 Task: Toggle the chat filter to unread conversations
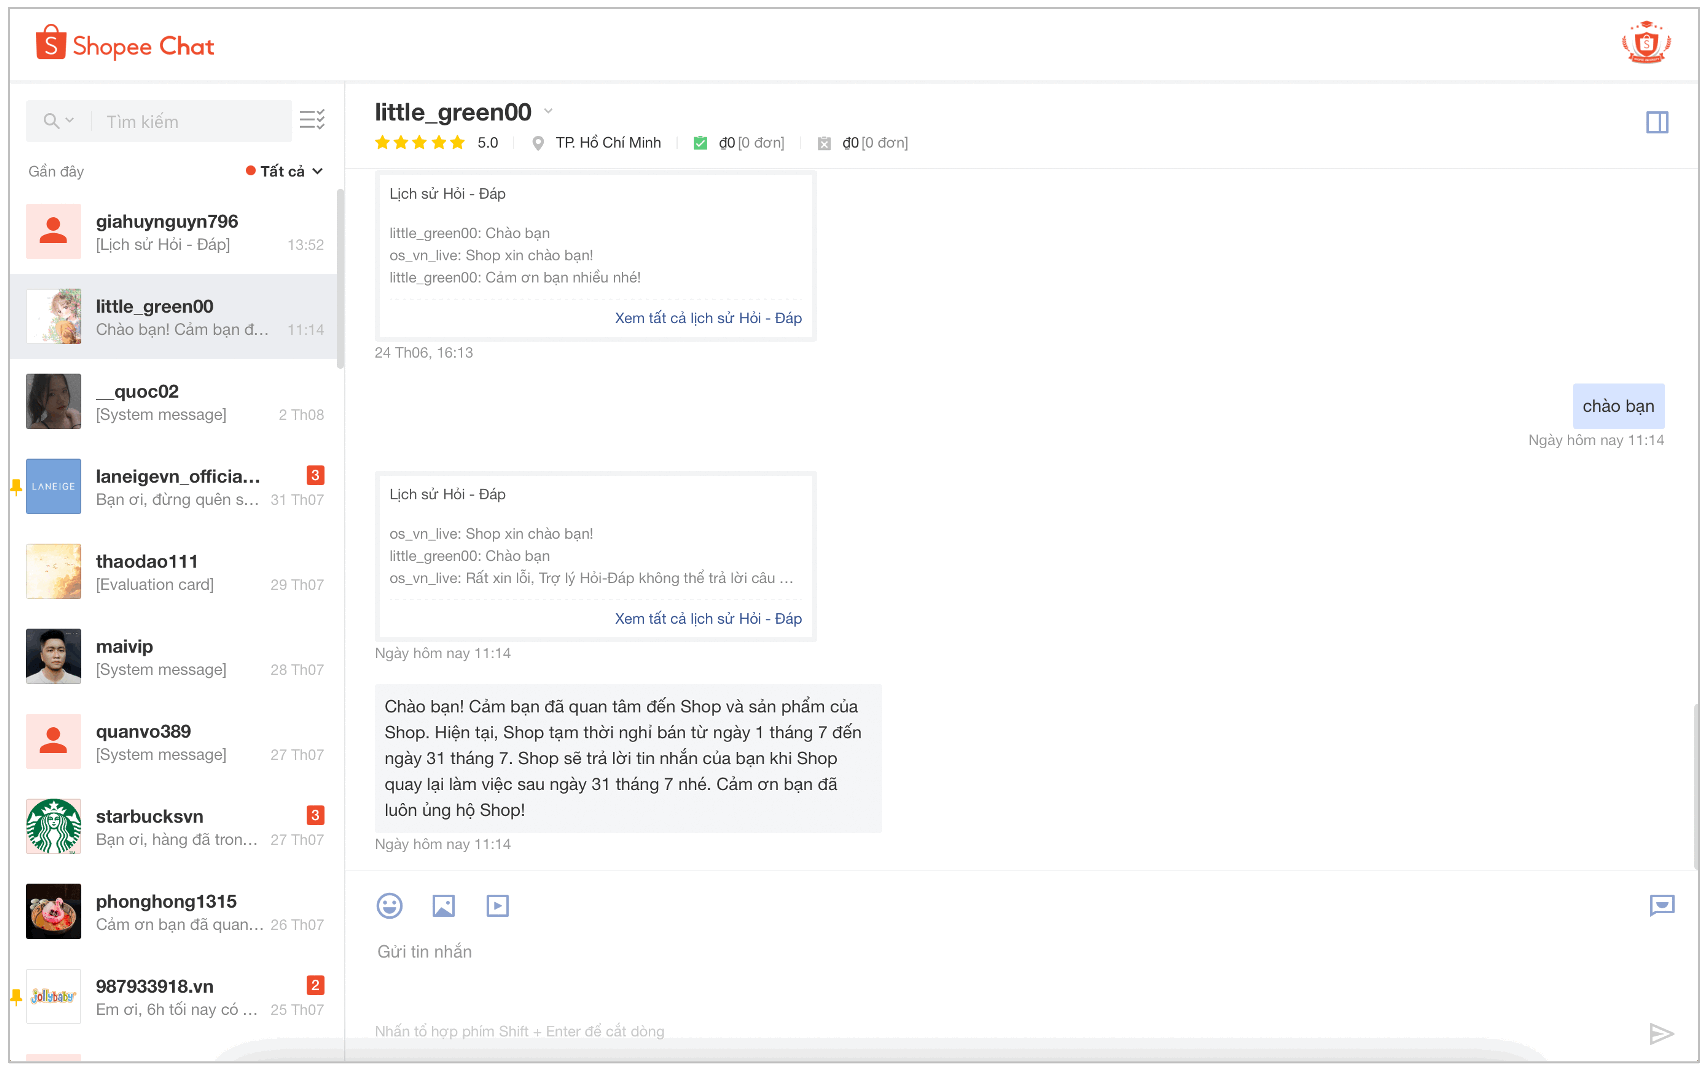point(250,171)
